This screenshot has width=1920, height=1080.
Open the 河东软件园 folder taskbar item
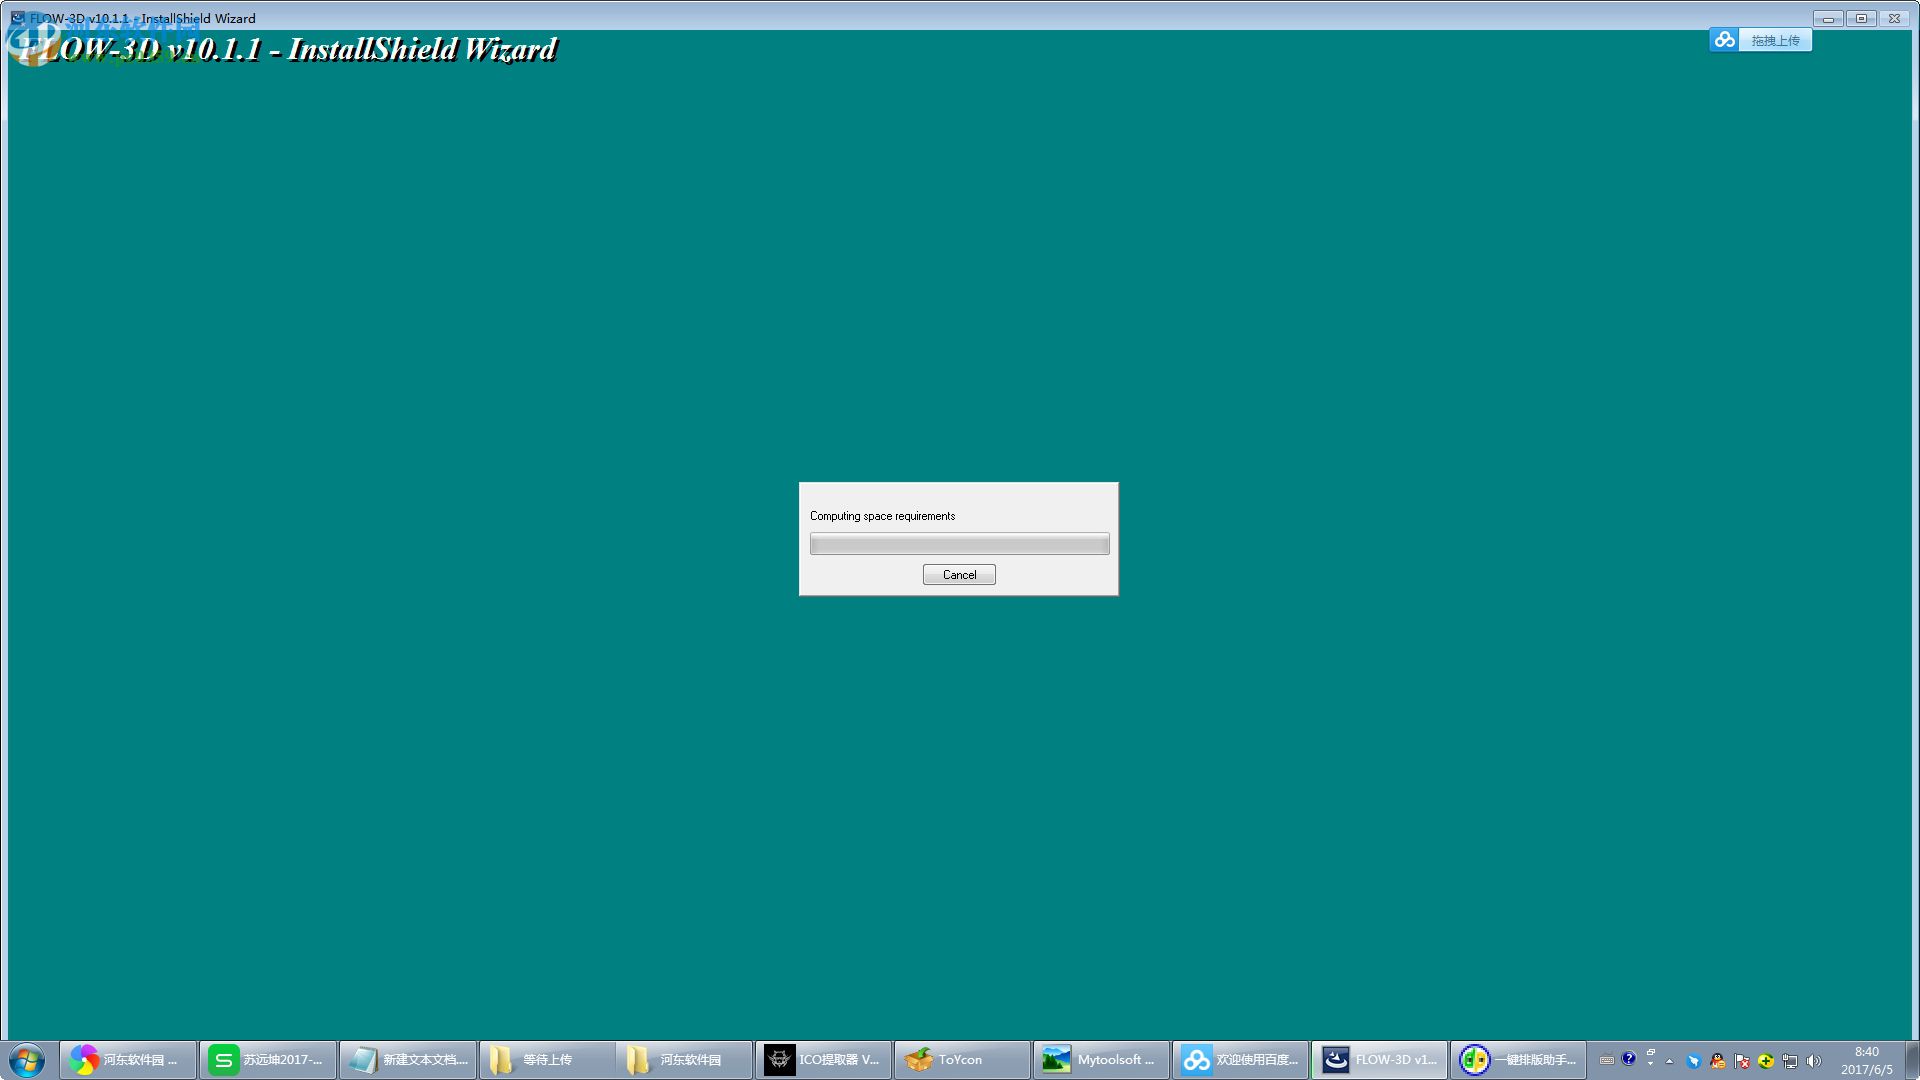(x=685, y=1060)
